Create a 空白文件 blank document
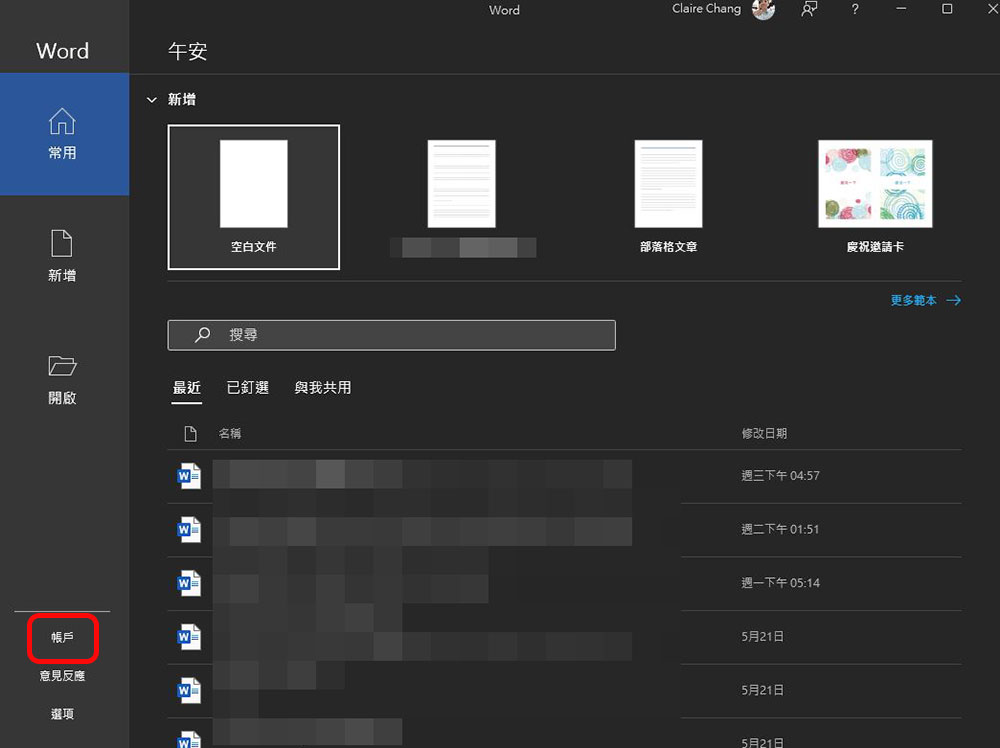The image size is (1000, 748). (x=254, y=197)
